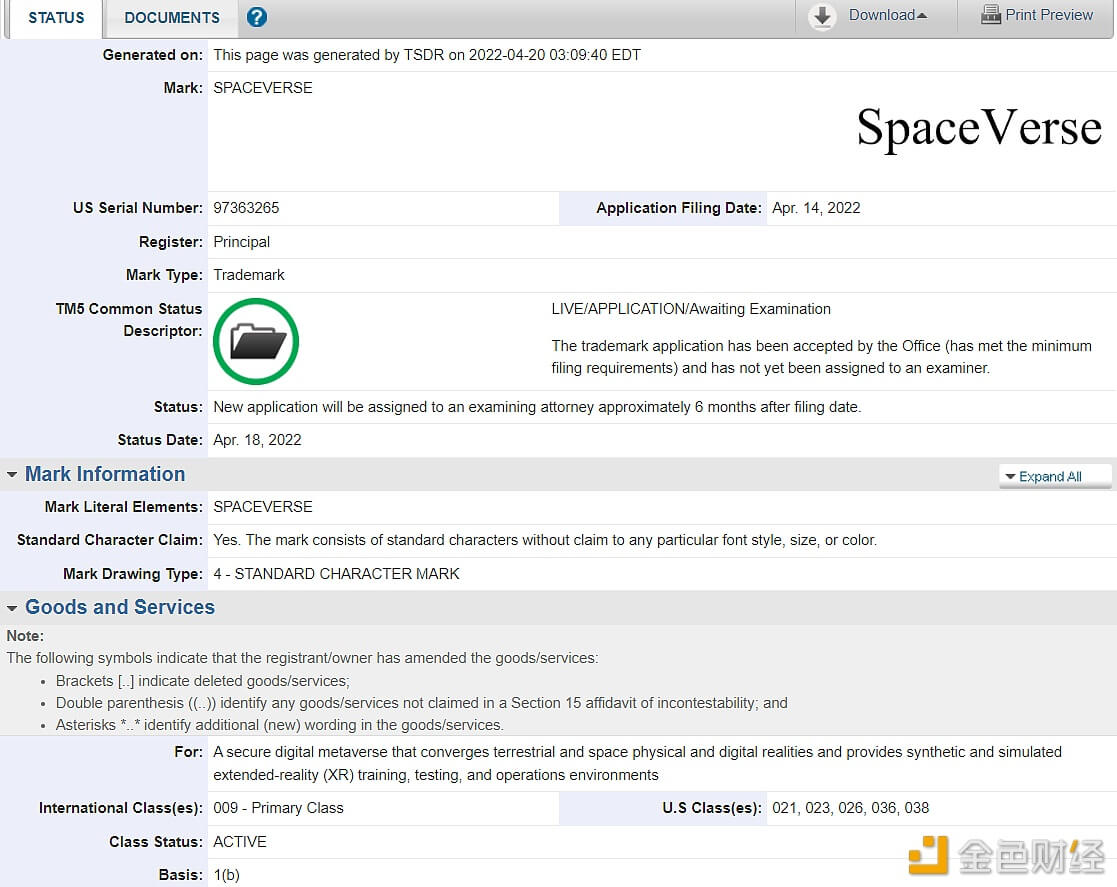
Task: Click the Goods and Services heading
Action: coord(120,607)
